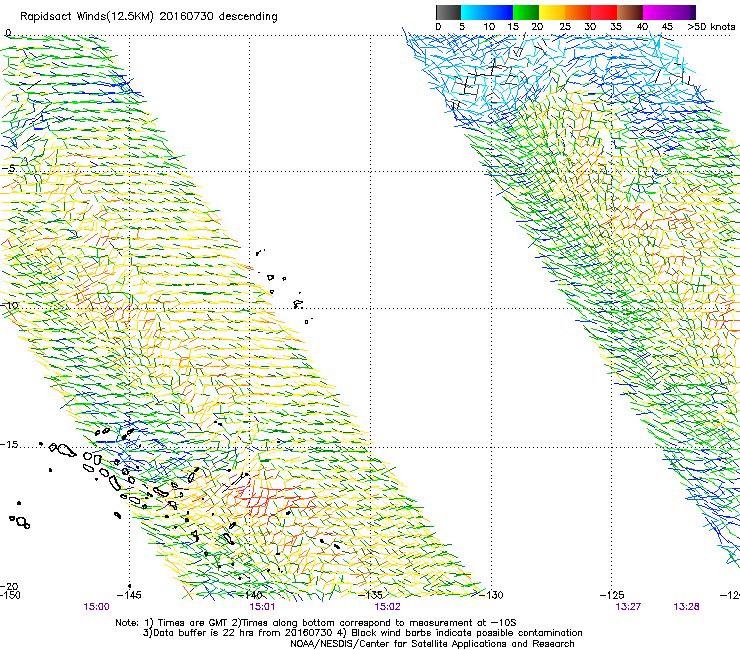Click the 'Data buffer is 22 hrs' note line
This screenshot has height=650, width=740.
[362, 633]
